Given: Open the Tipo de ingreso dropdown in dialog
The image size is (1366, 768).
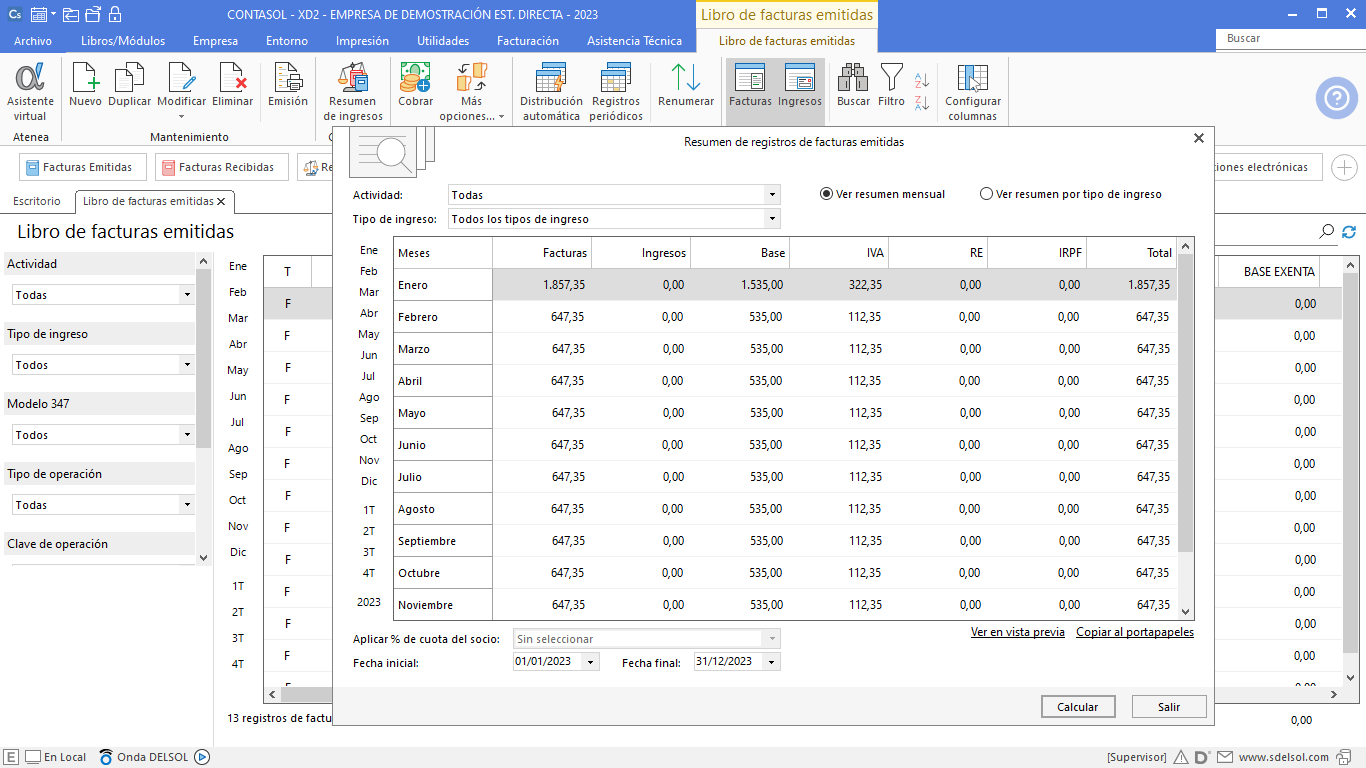Looking at the screenshot, I should tap(771, 219).
